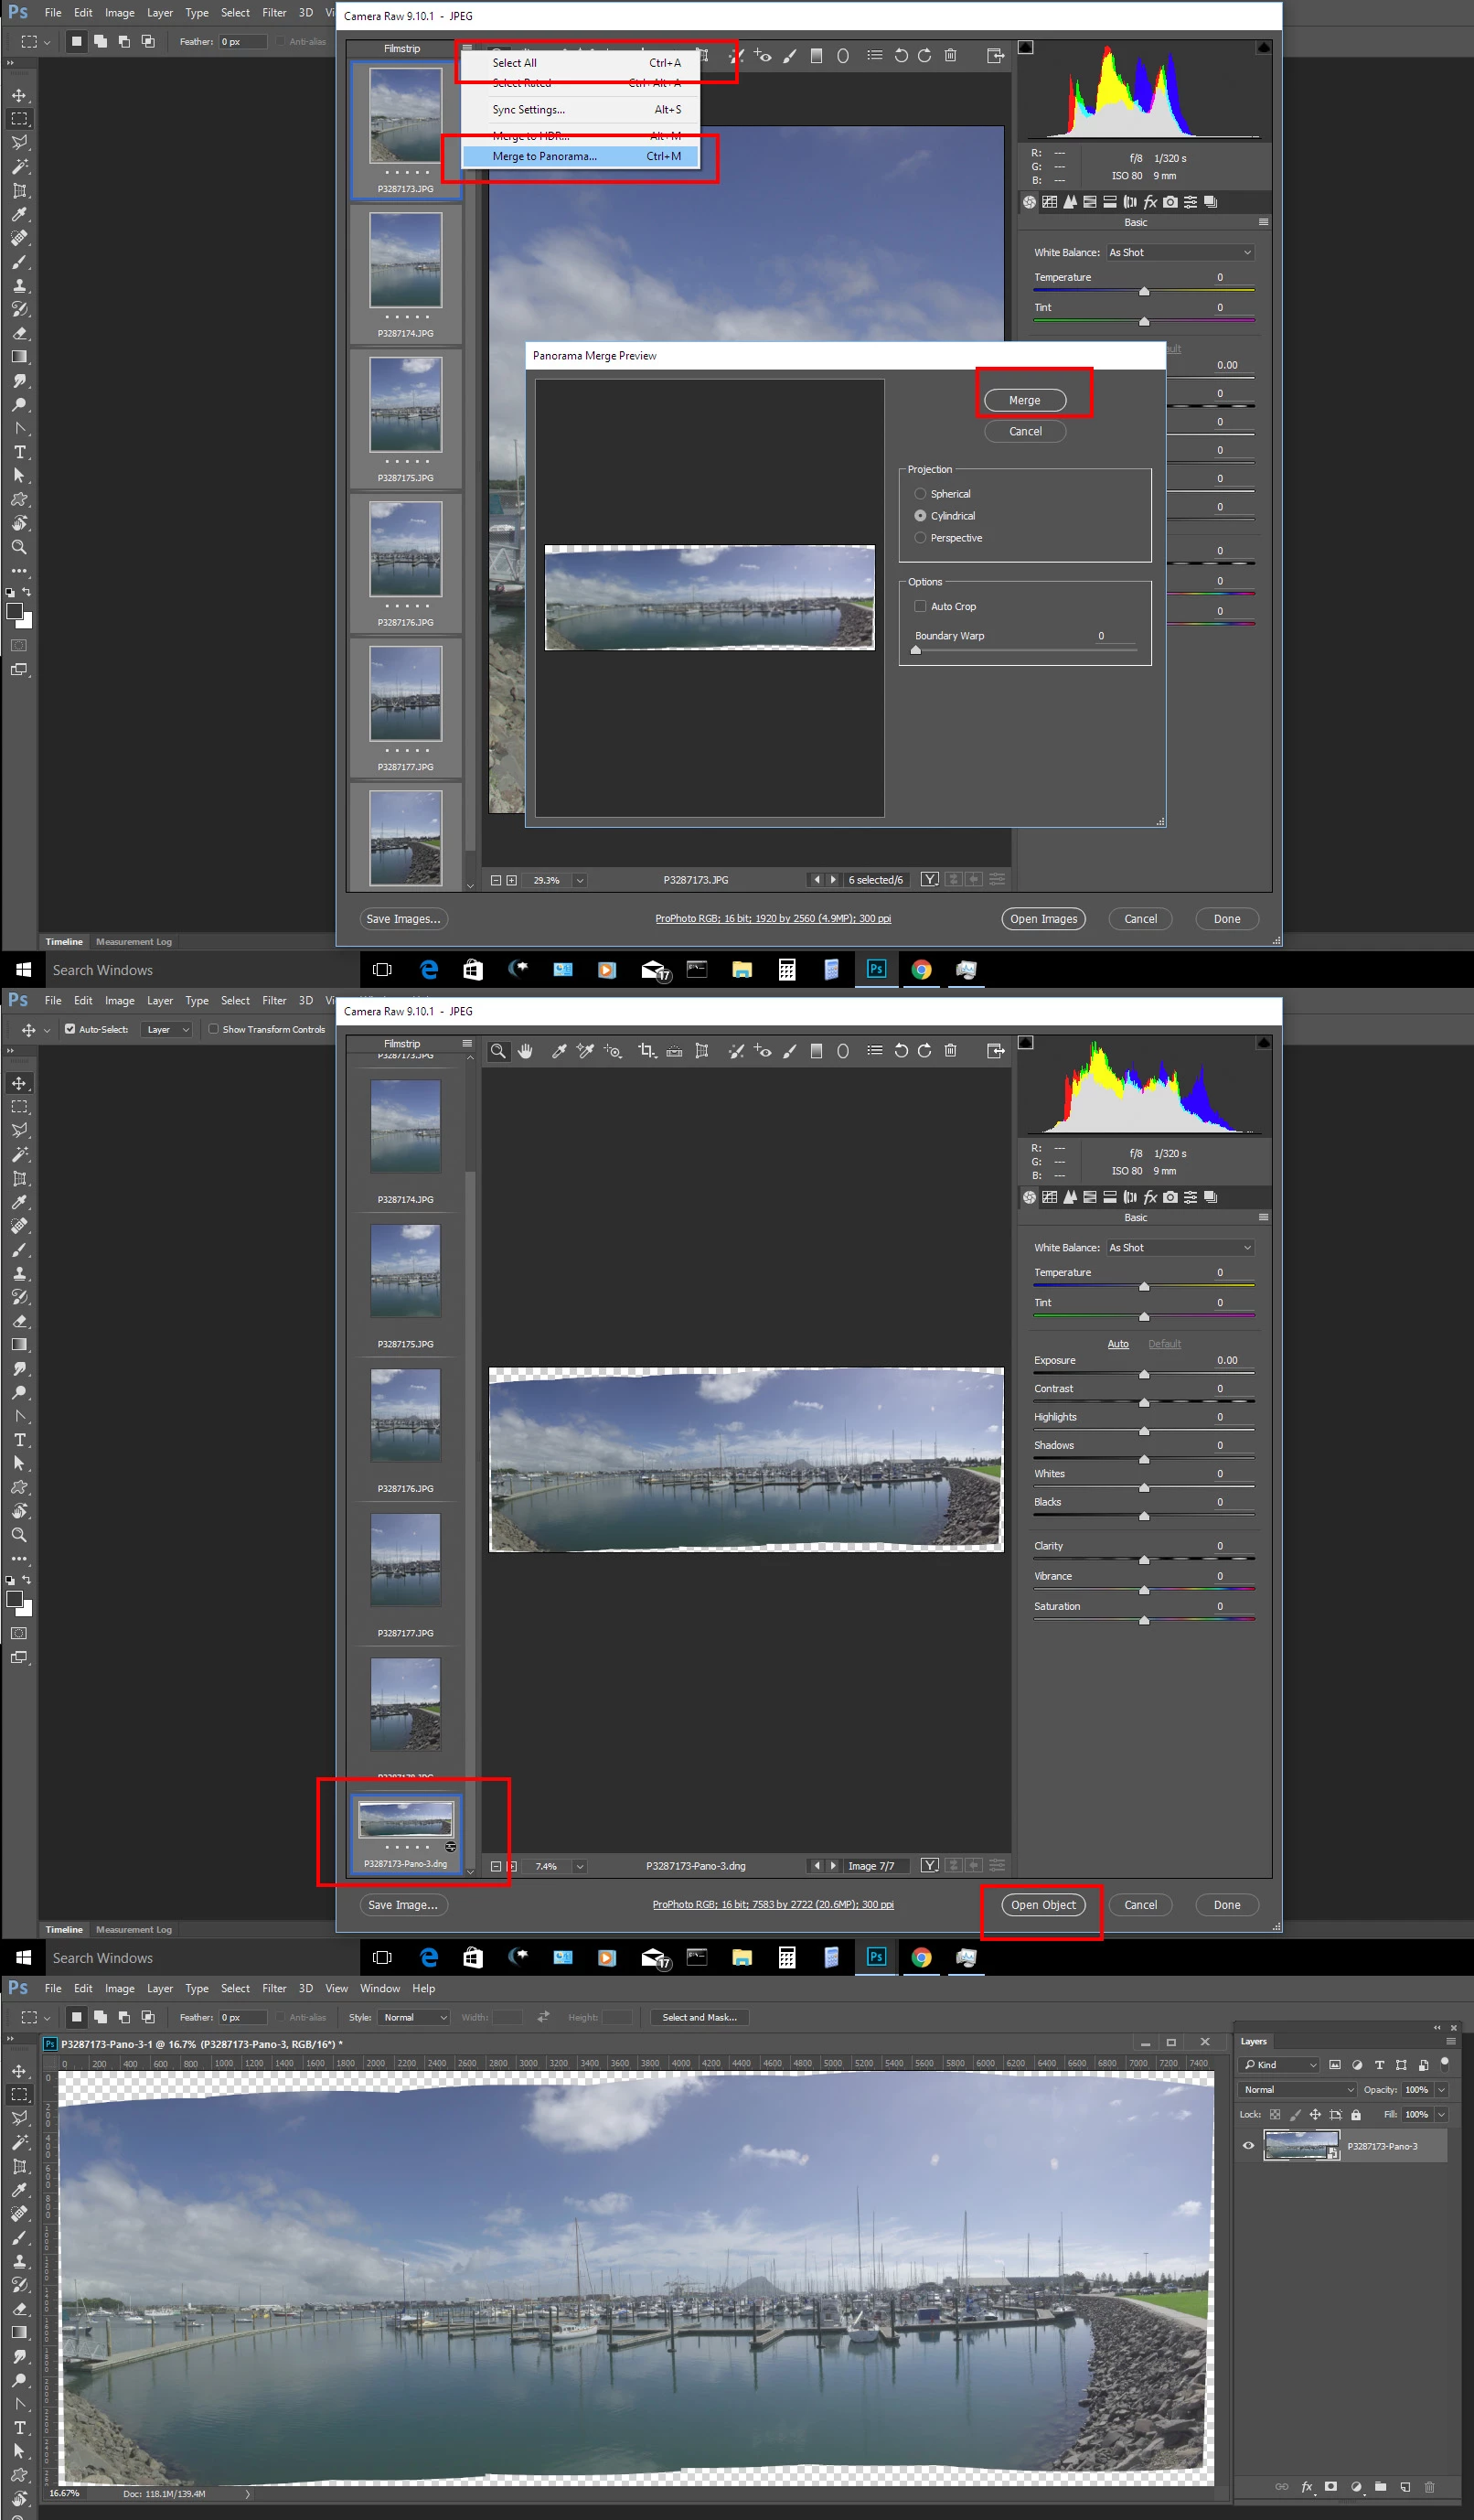Screen dimensions: 1474x2520
Task: Click the Saturation slider handle
Action: click(1144, 1620)
